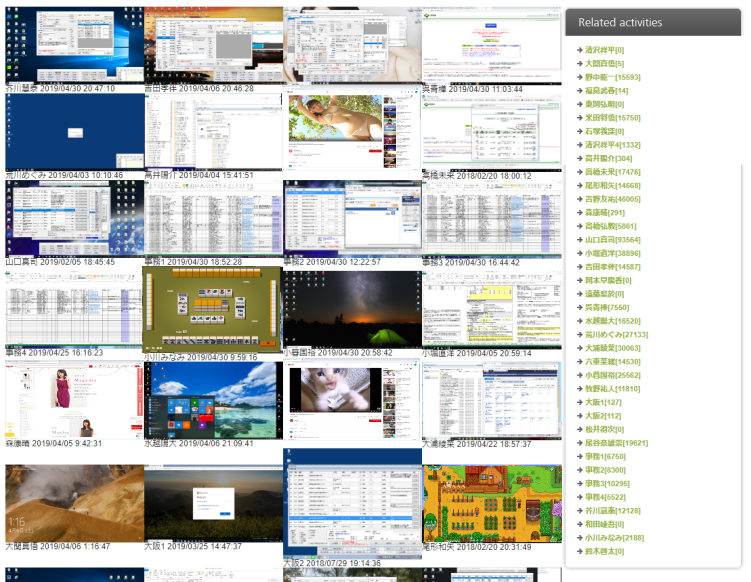Viewport: 751px width, 582px height.
Task: Open the 事務3[10295] link in sidebar
Action: tap(610, 483)
